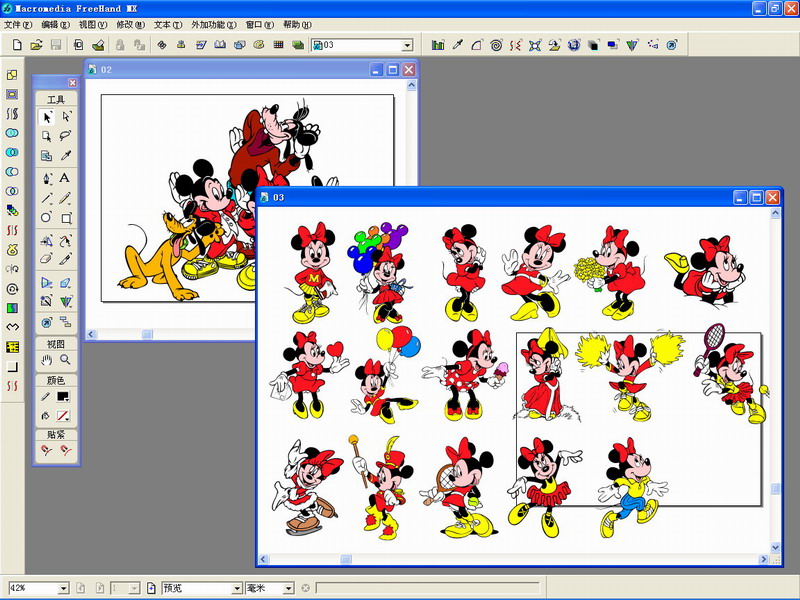Click the Arc tool in Xtra toolbar
The height and width of the screenshot is (600, 800).
pos(477,45)
